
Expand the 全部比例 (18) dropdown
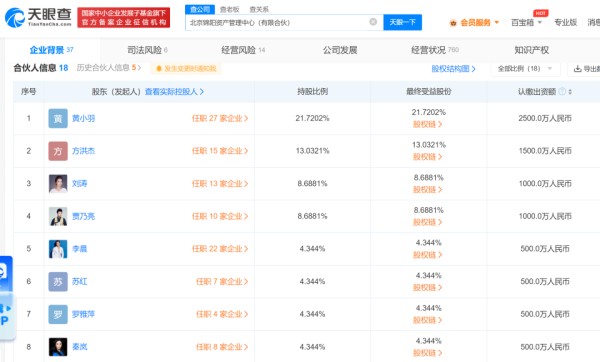tap(525, 68)
